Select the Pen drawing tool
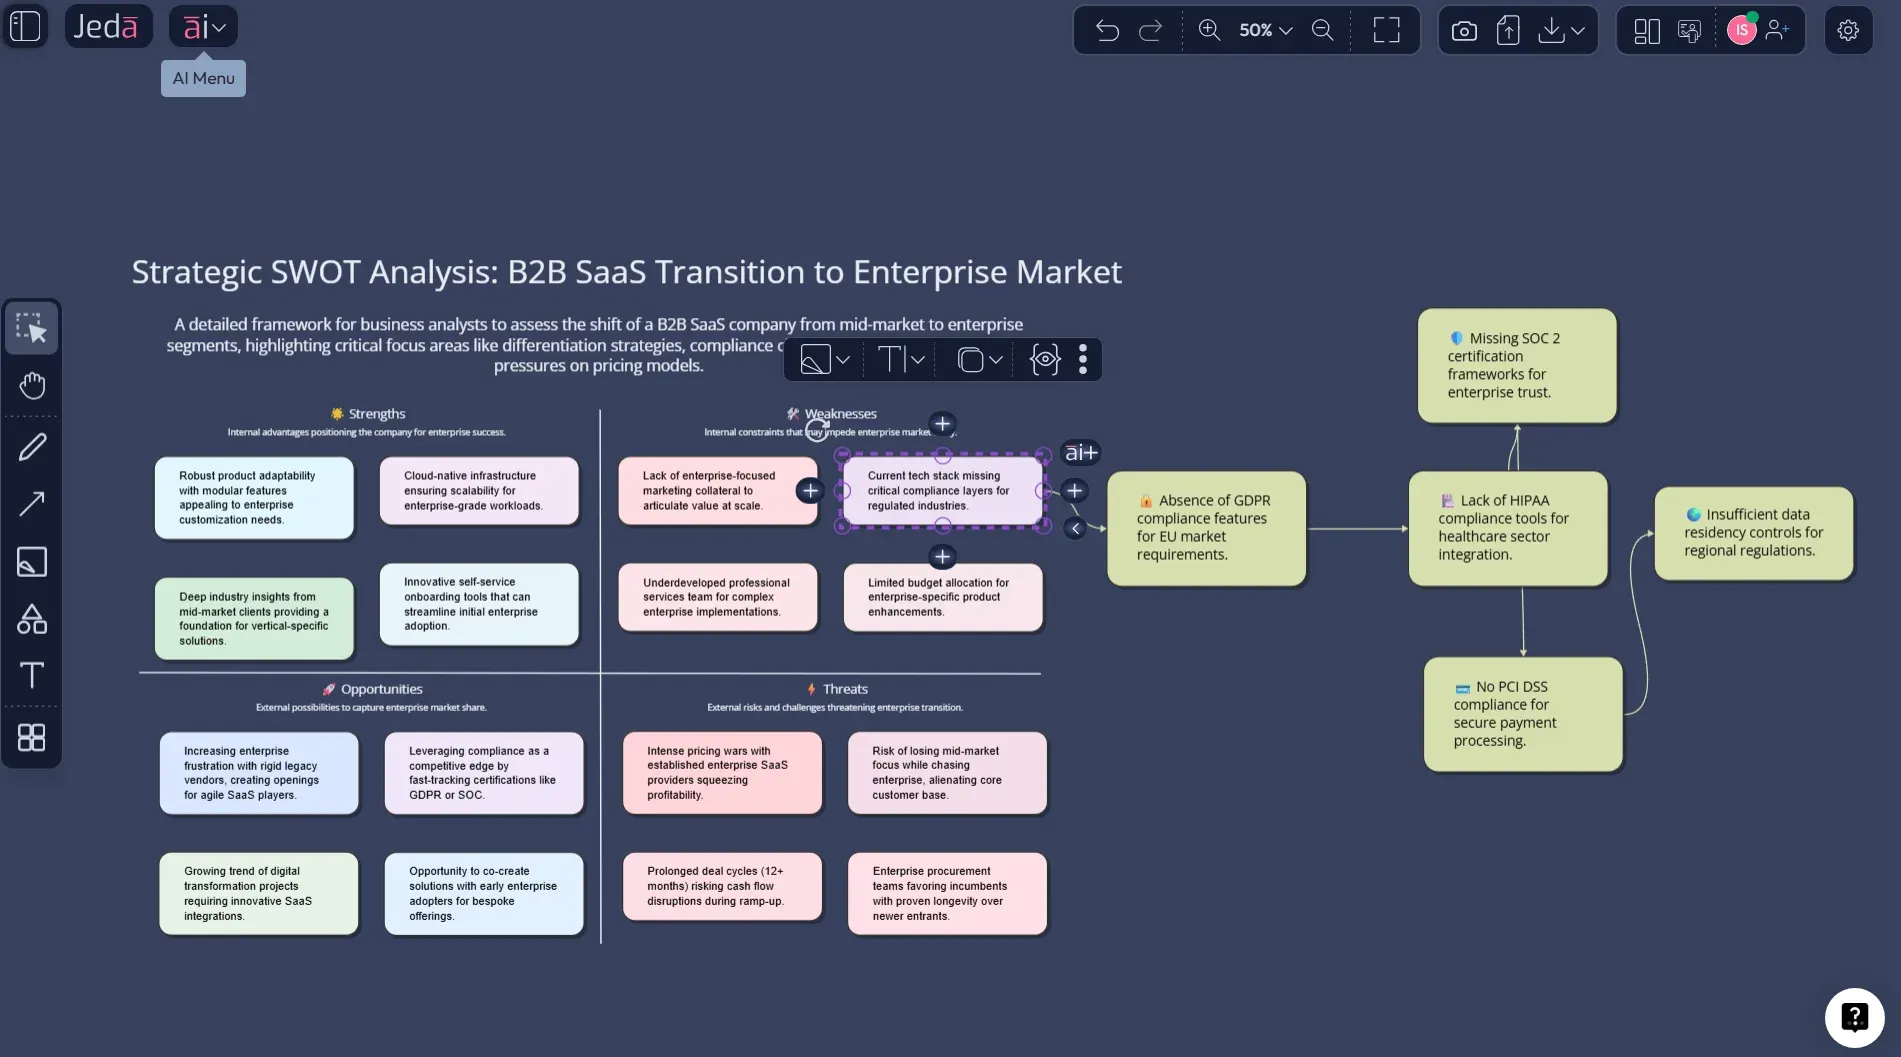This screenshot has width=1901, height=1057. (x=31, y=446)
